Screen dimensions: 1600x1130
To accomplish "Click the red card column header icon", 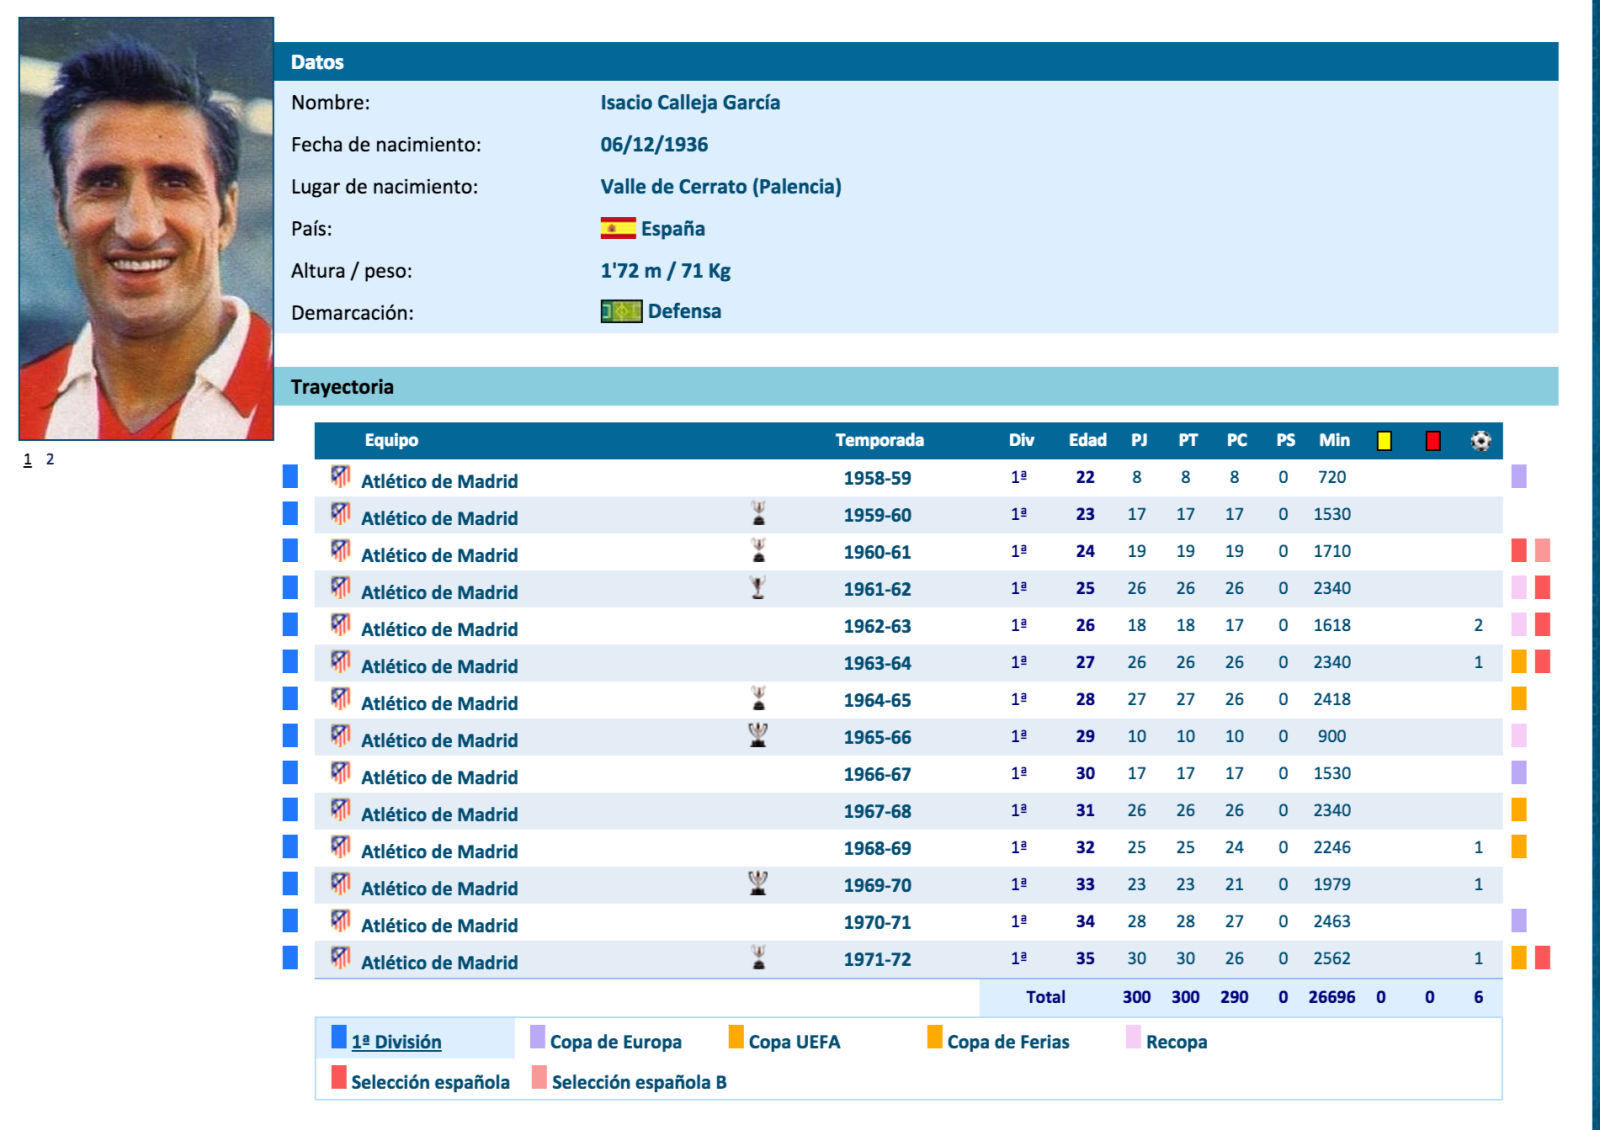I will pyautogui.click(x=1433, y=440).
